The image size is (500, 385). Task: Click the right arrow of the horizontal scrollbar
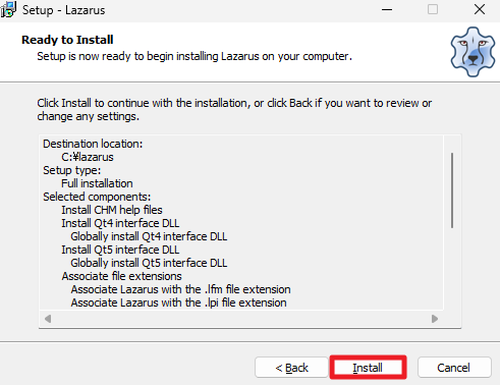coord(435,319)
